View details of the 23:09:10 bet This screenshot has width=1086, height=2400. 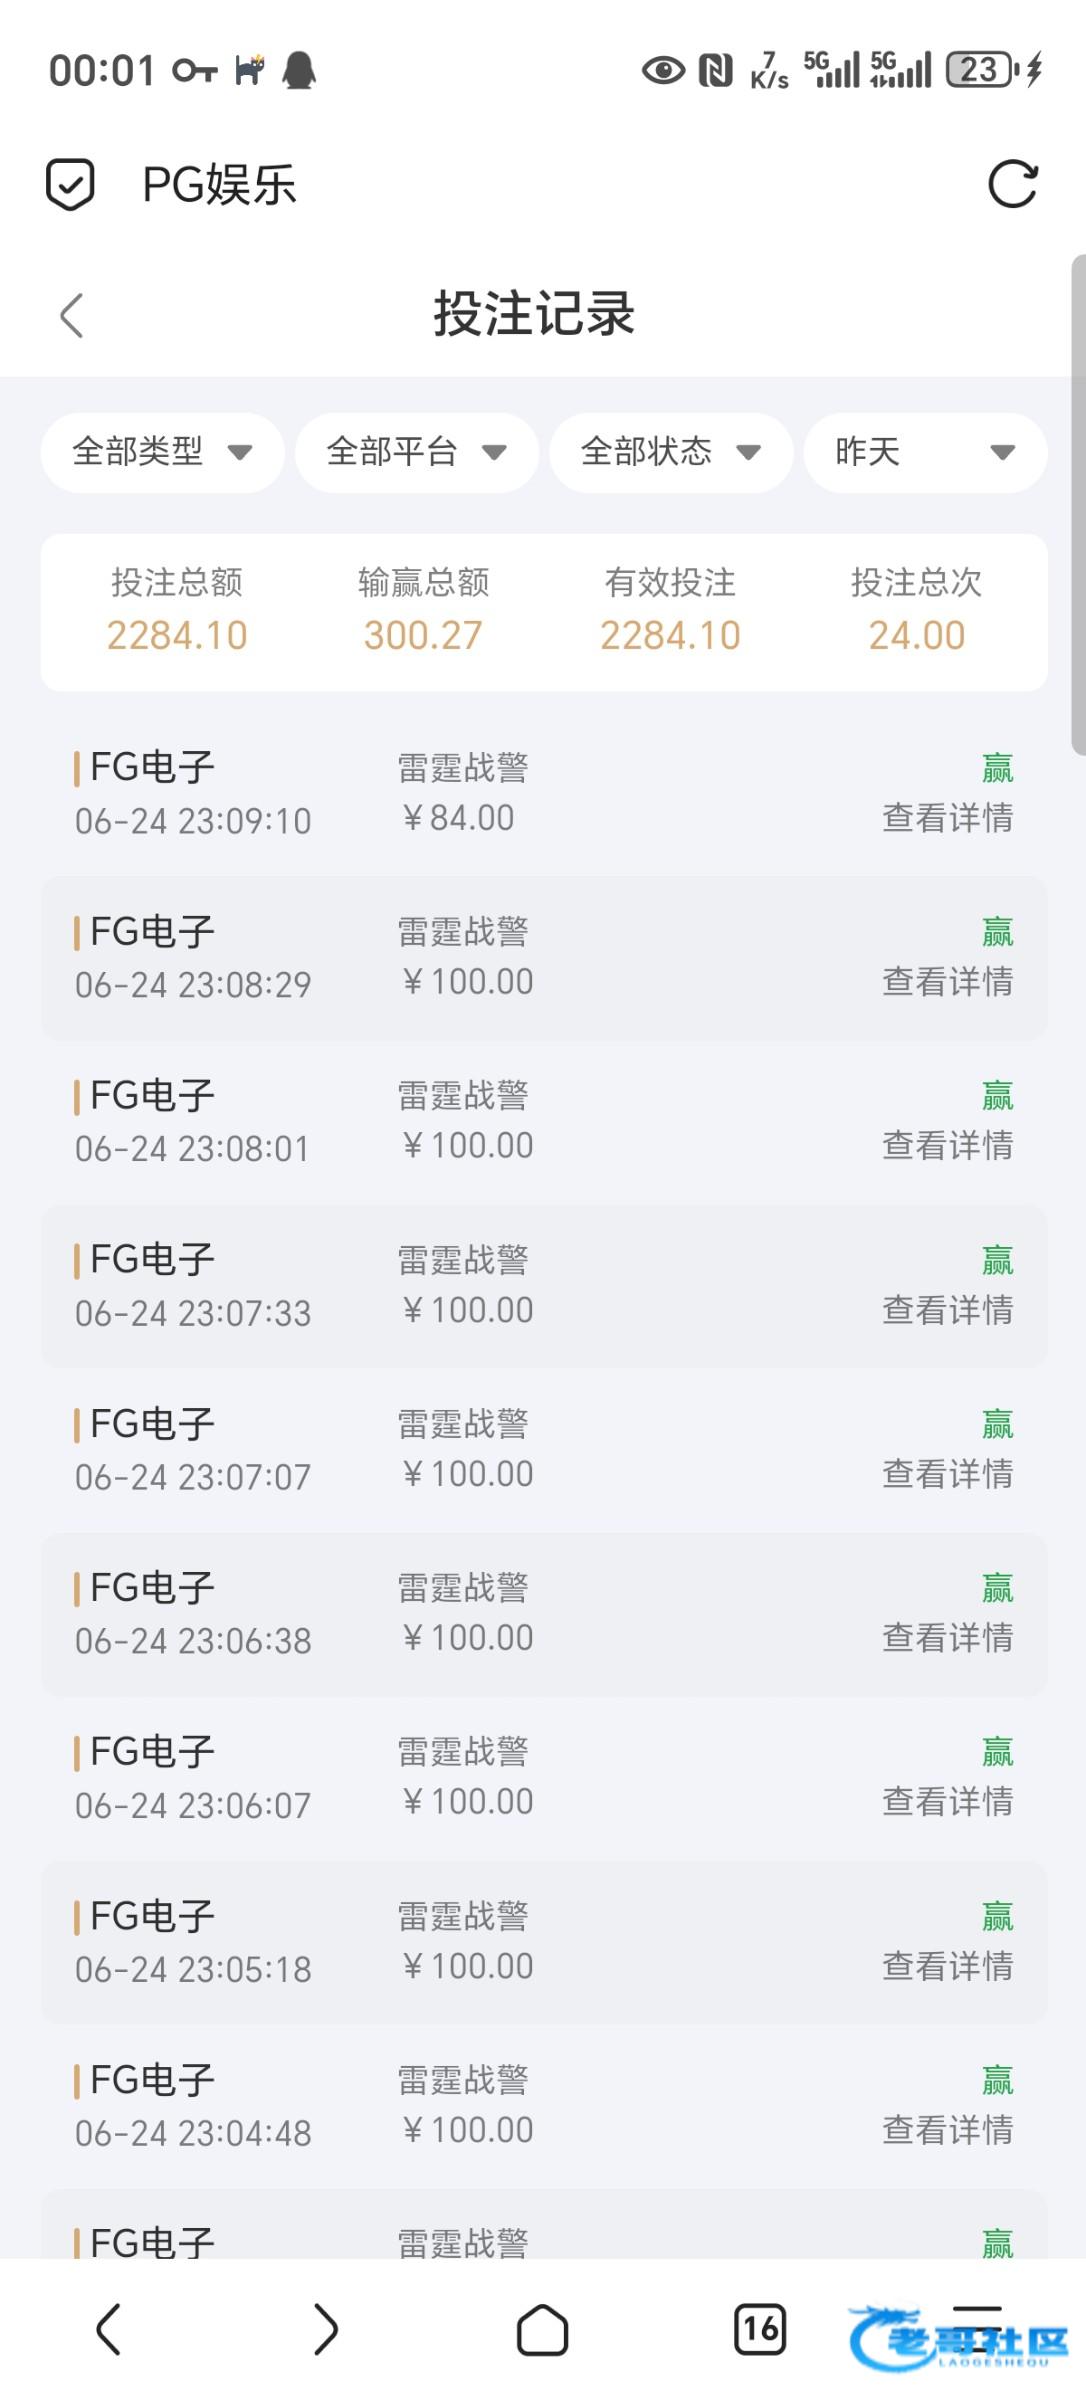click(x=947, y=818)
